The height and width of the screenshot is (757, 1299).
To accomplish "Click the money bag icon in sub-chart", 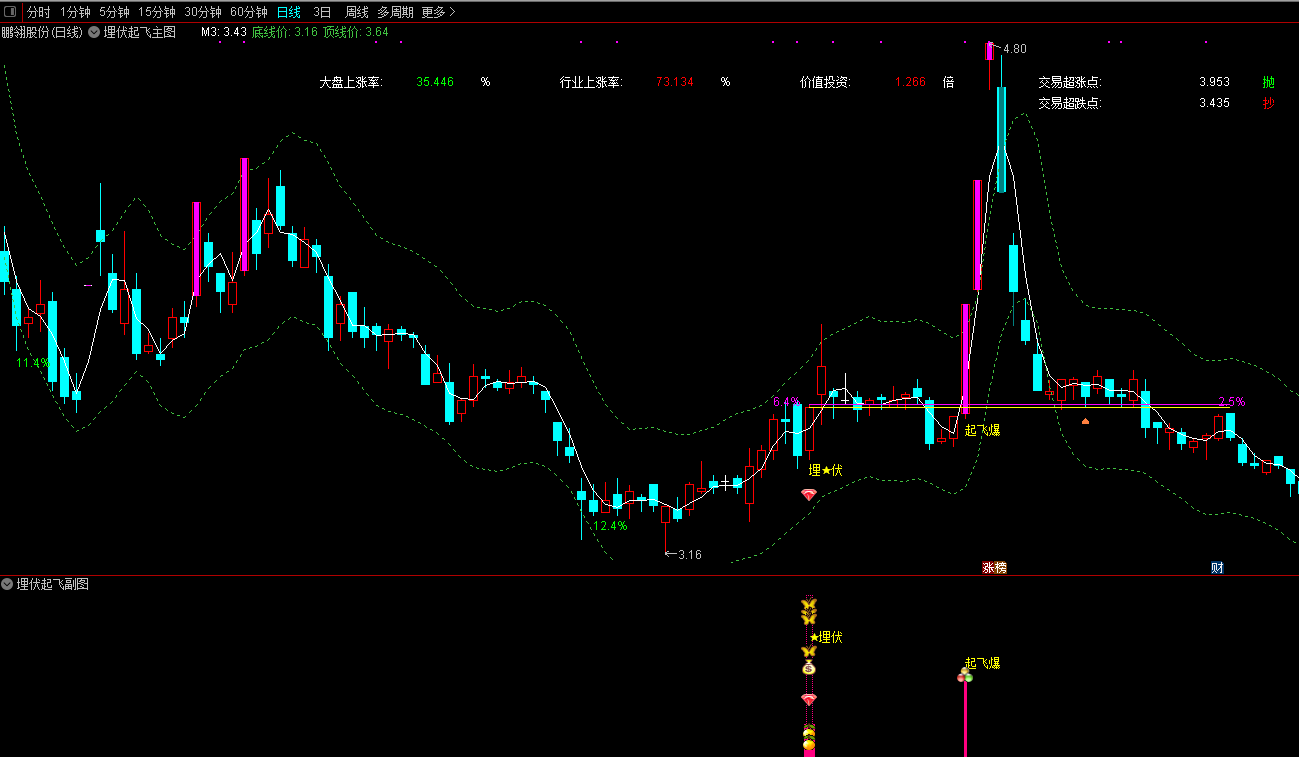I will 808,667.
